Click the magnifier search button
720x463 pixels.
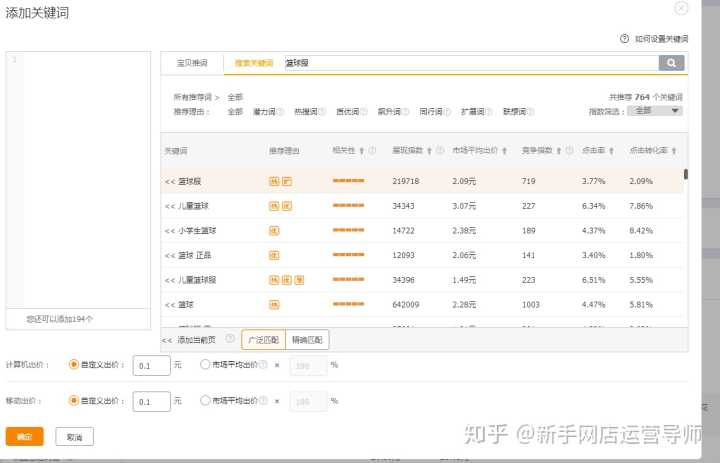pos(671,63)
